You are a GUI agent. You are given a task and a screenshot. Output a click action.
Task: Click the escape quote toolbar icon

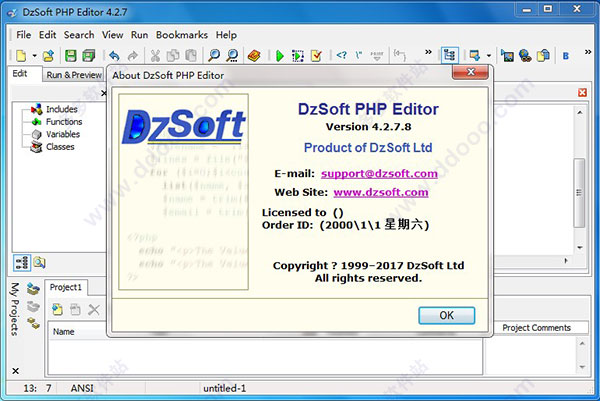pyautogui.click(x=359, y=55)
